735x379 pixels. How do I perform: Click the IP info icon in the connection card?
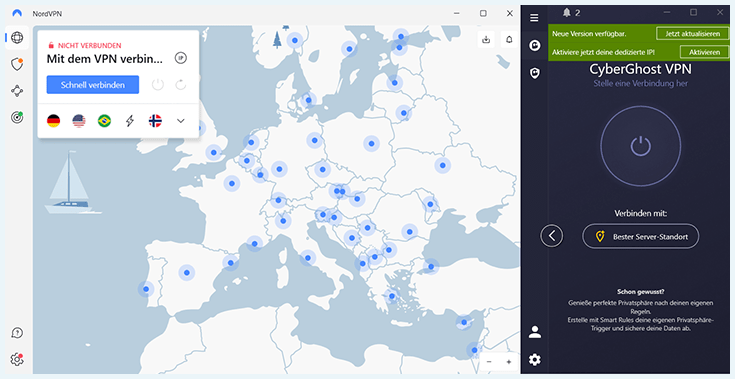coord(180,58)
